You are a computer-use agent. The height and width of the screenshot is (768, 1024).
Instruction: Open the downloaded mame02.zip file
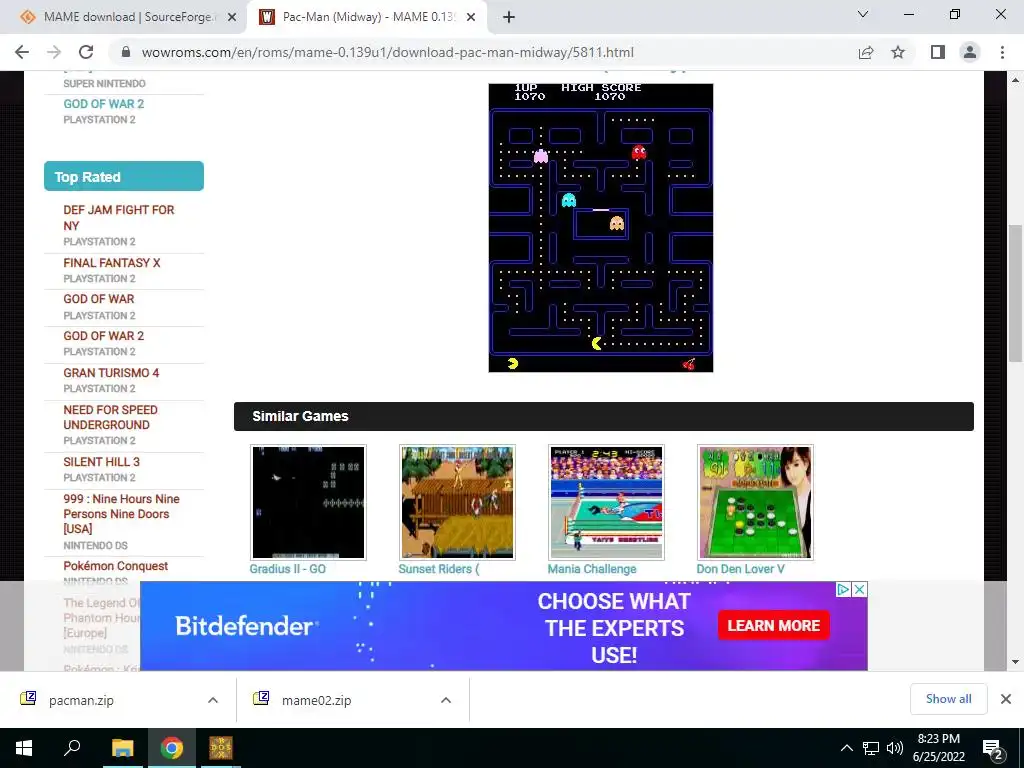pos(316,700)
